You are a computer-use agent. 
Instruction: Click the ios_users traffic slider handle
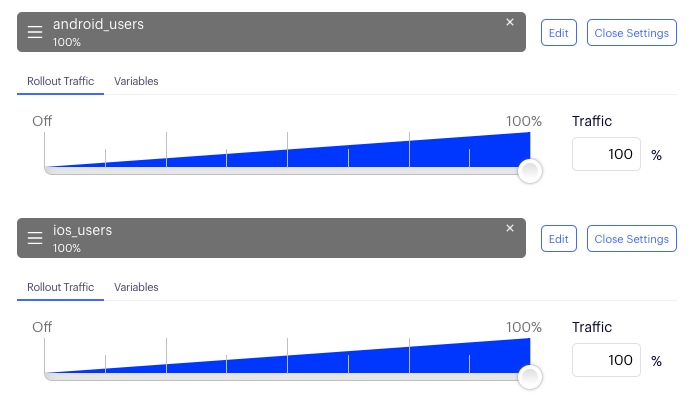(530, 376)
